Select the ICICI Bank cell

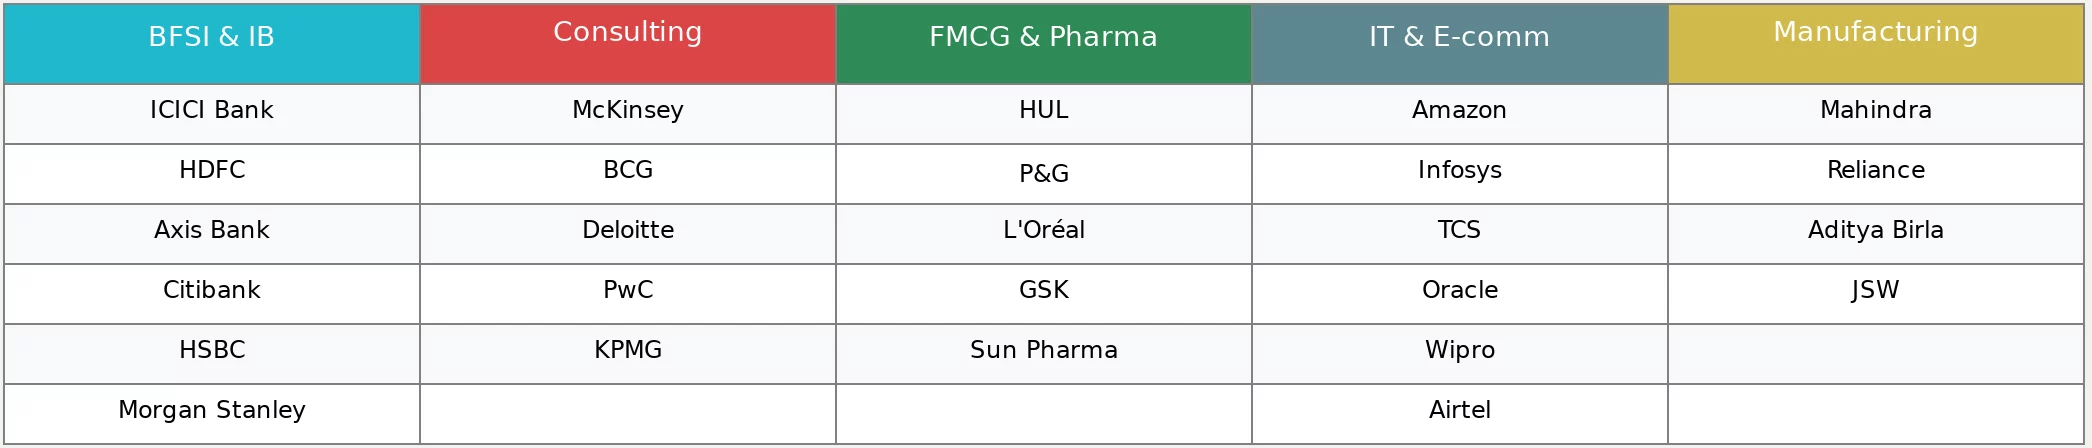pos(211,111)
